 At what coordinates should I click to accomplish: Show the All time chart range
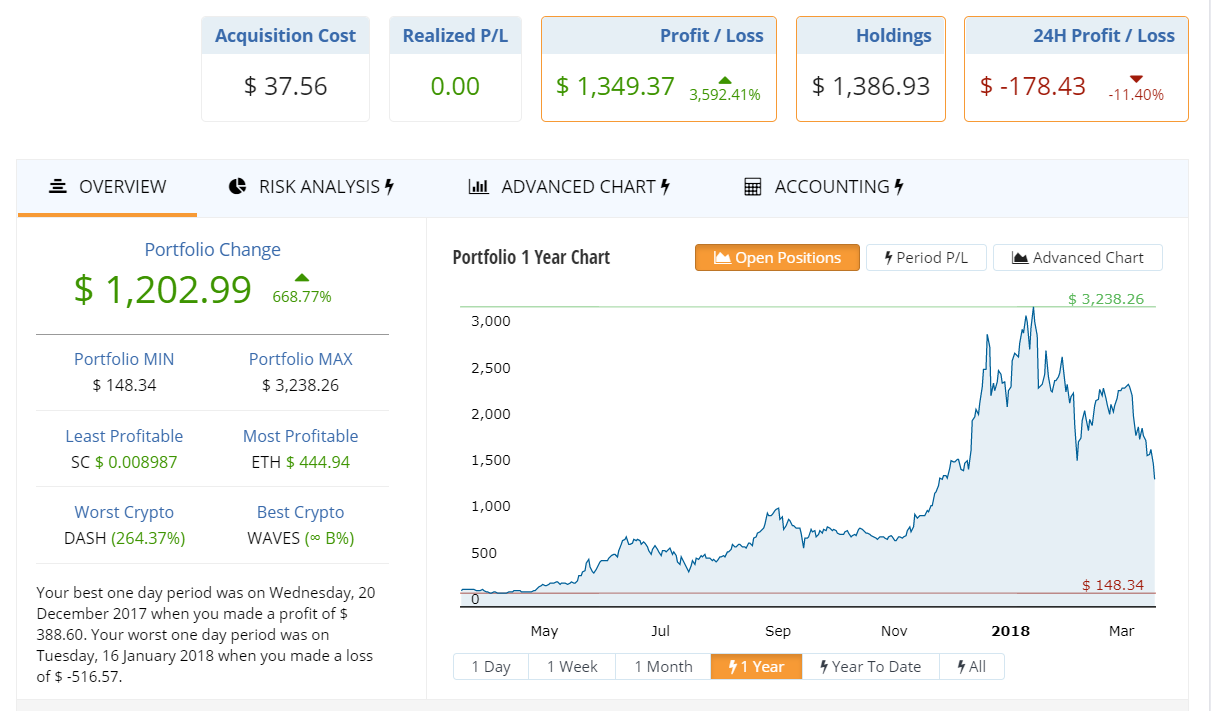[x=971, y=667]
